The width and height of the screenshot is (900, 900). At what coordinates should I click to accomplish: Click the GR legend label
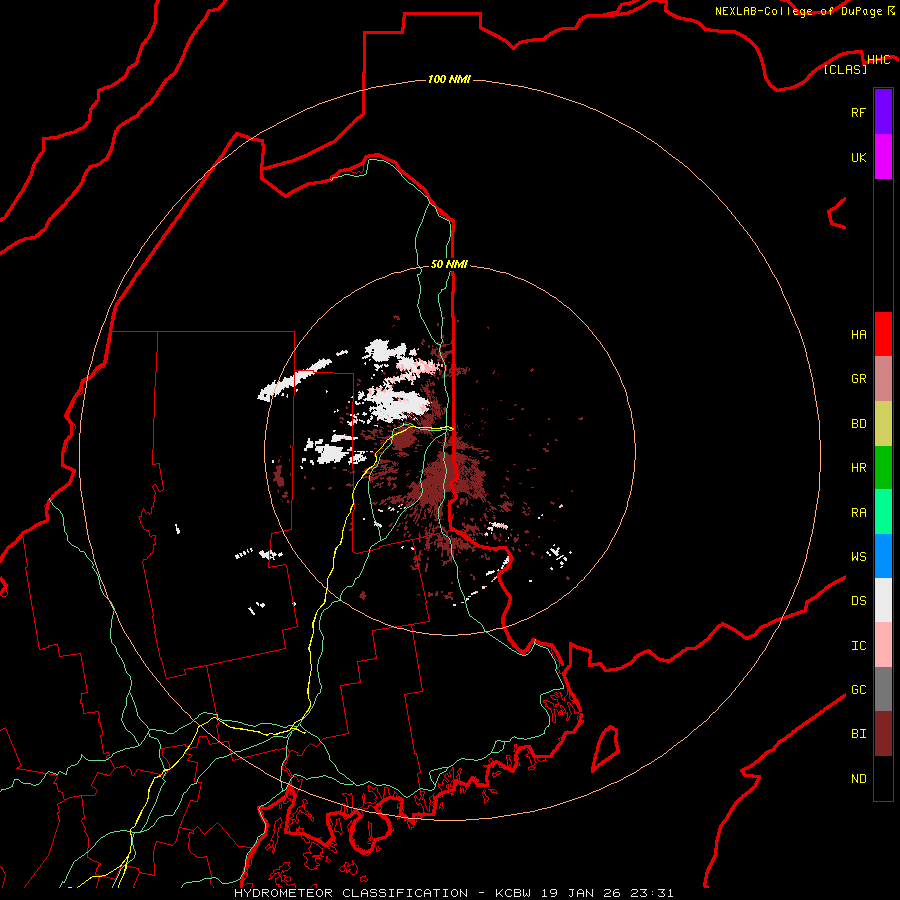coord(858,379)
